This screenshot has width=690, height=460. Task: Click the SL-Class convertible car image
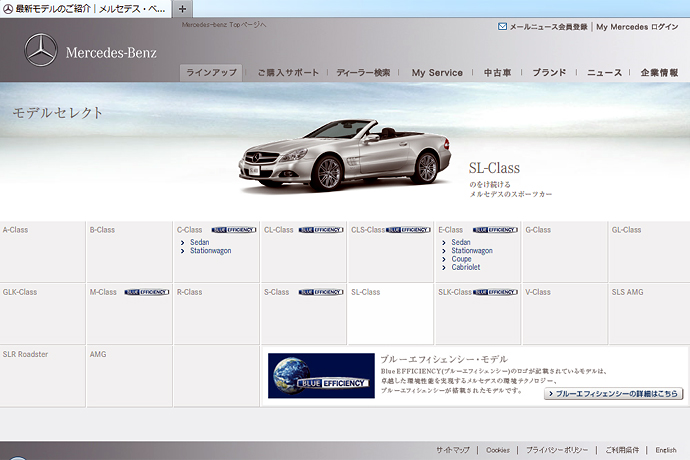tap(345, 155)
